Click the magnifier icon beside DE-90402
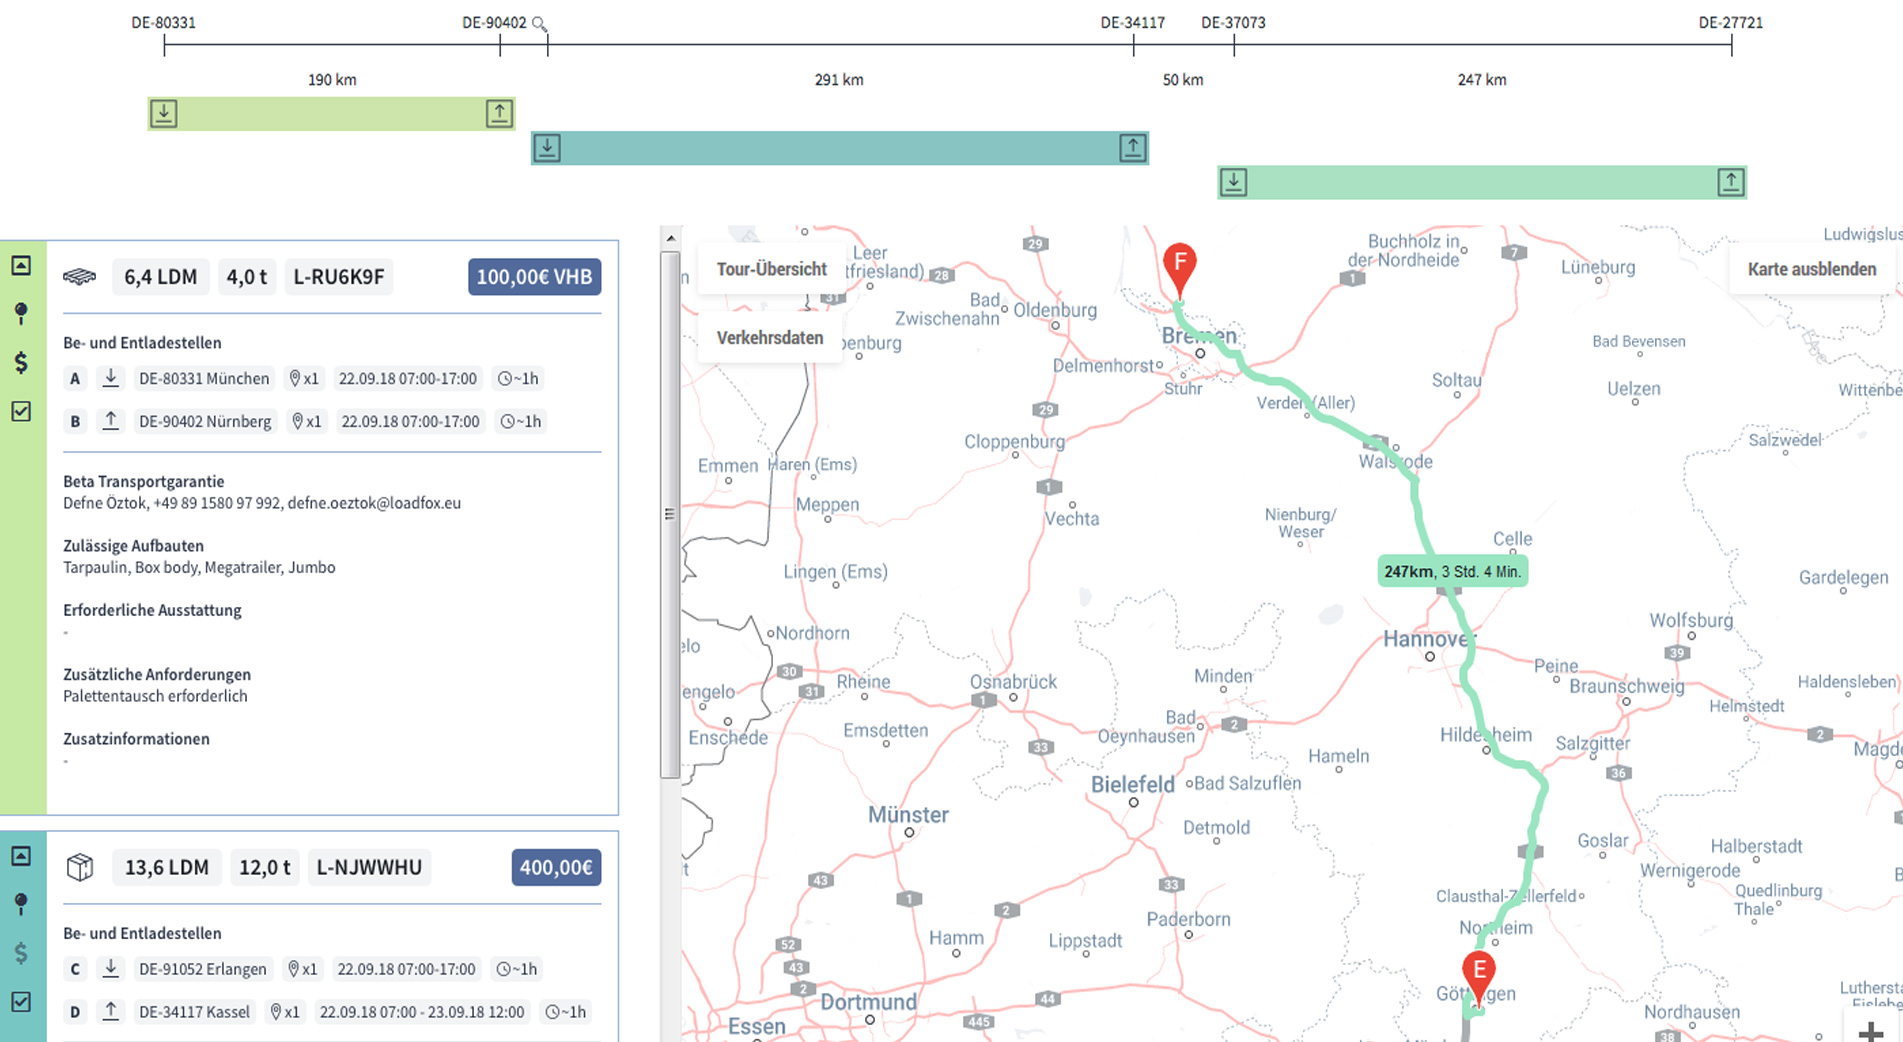 coord(539,23)
